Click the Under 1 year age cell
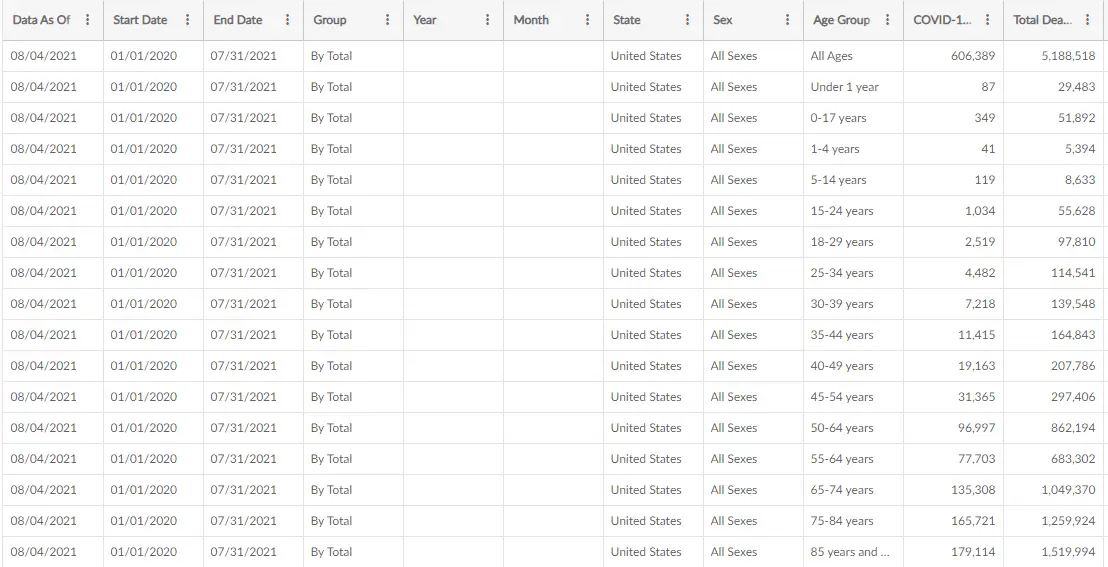This screenshot has height=567, width=1108. pyautogui.click(x=844, y=87)
